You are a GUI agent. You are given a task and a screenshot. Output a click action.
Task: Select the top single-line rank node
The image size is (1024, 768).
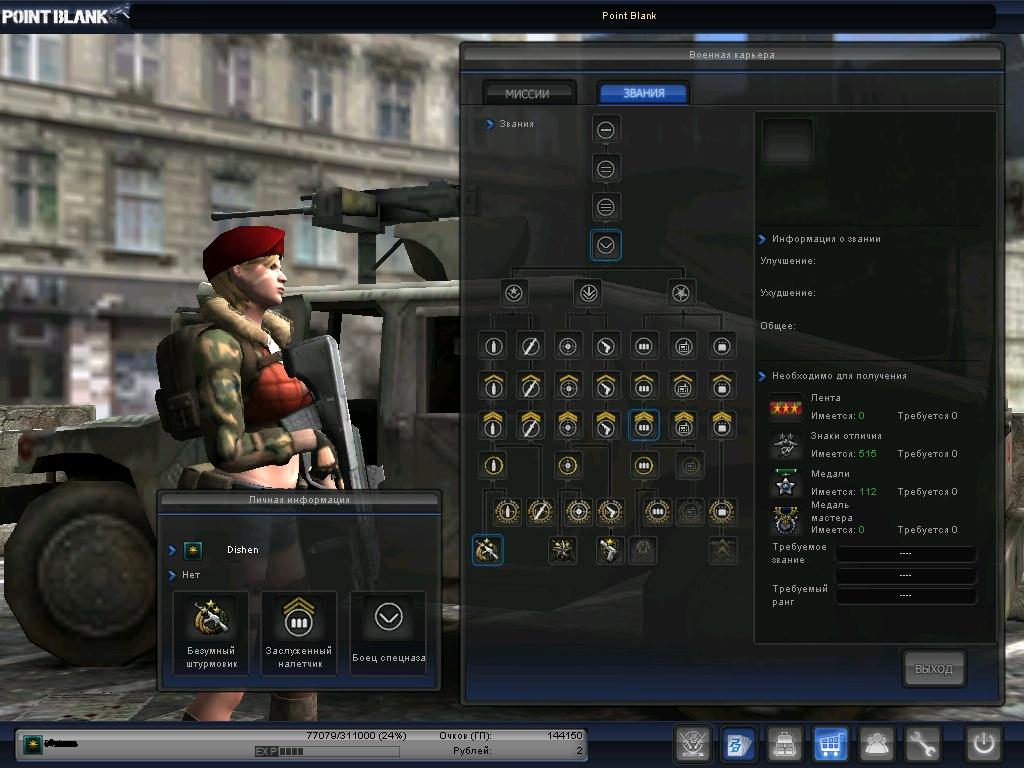606,129
